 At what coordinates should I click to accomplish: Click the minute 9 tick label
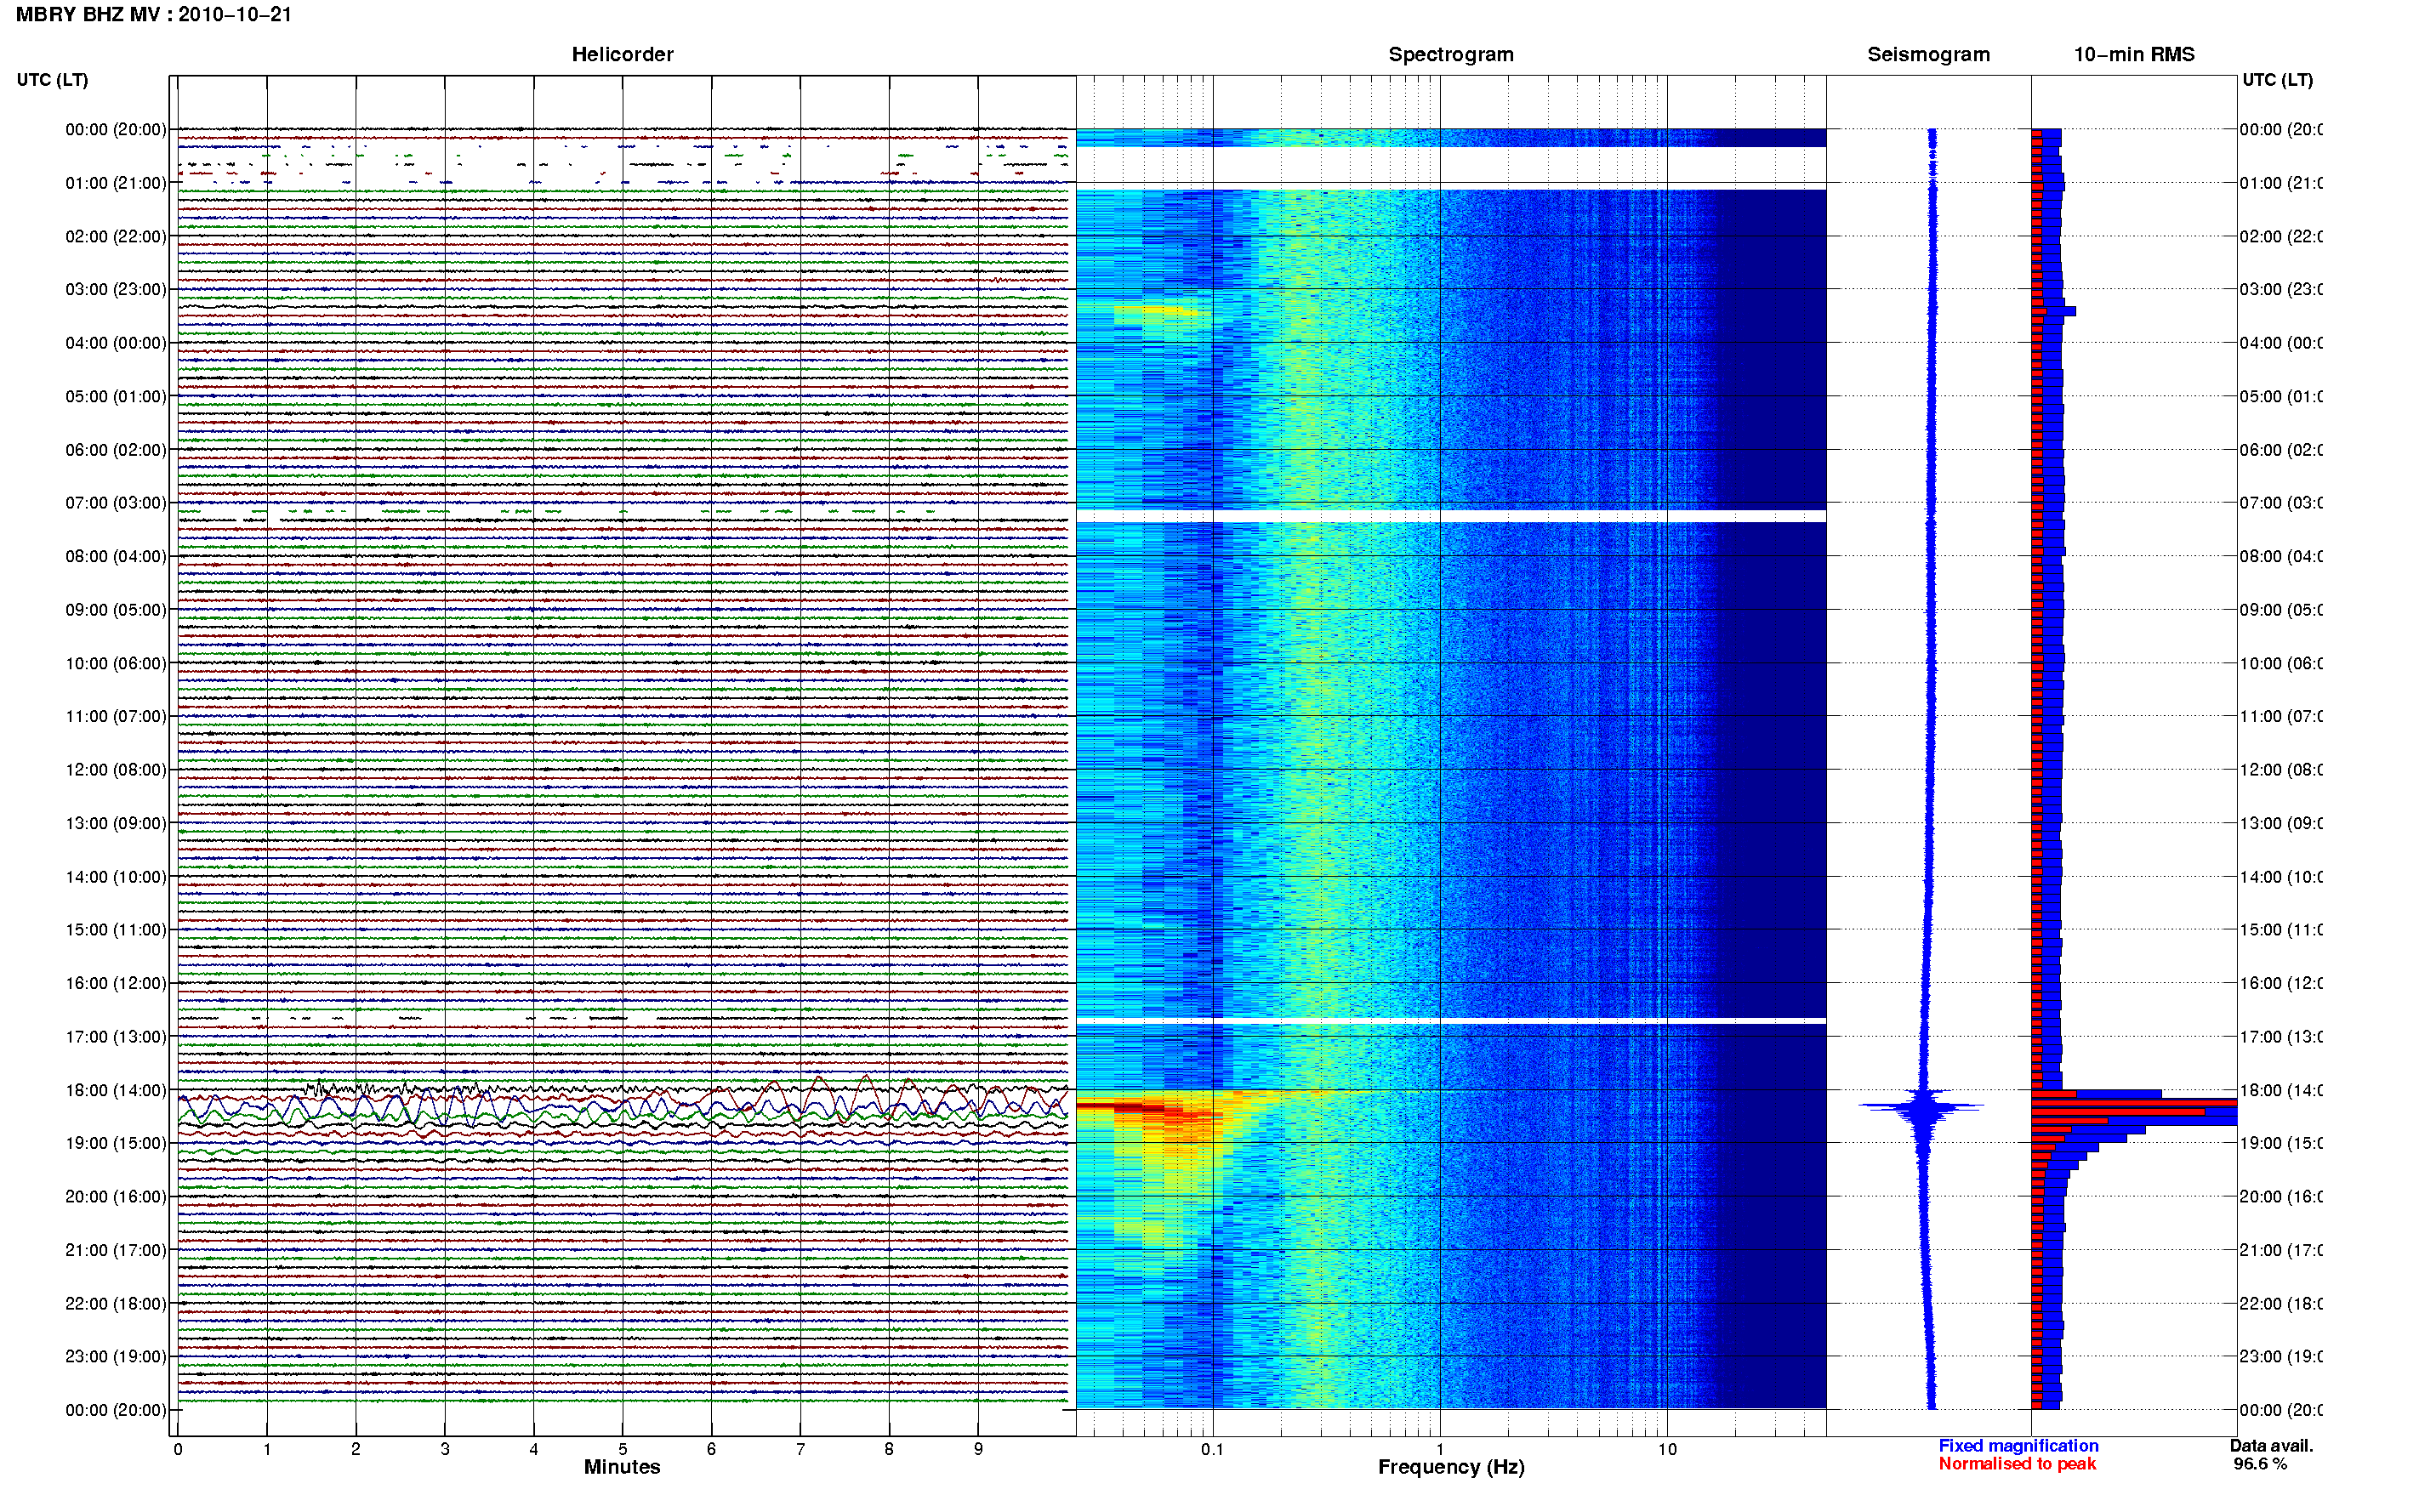pyautogui.click(x=978, y=1449)
